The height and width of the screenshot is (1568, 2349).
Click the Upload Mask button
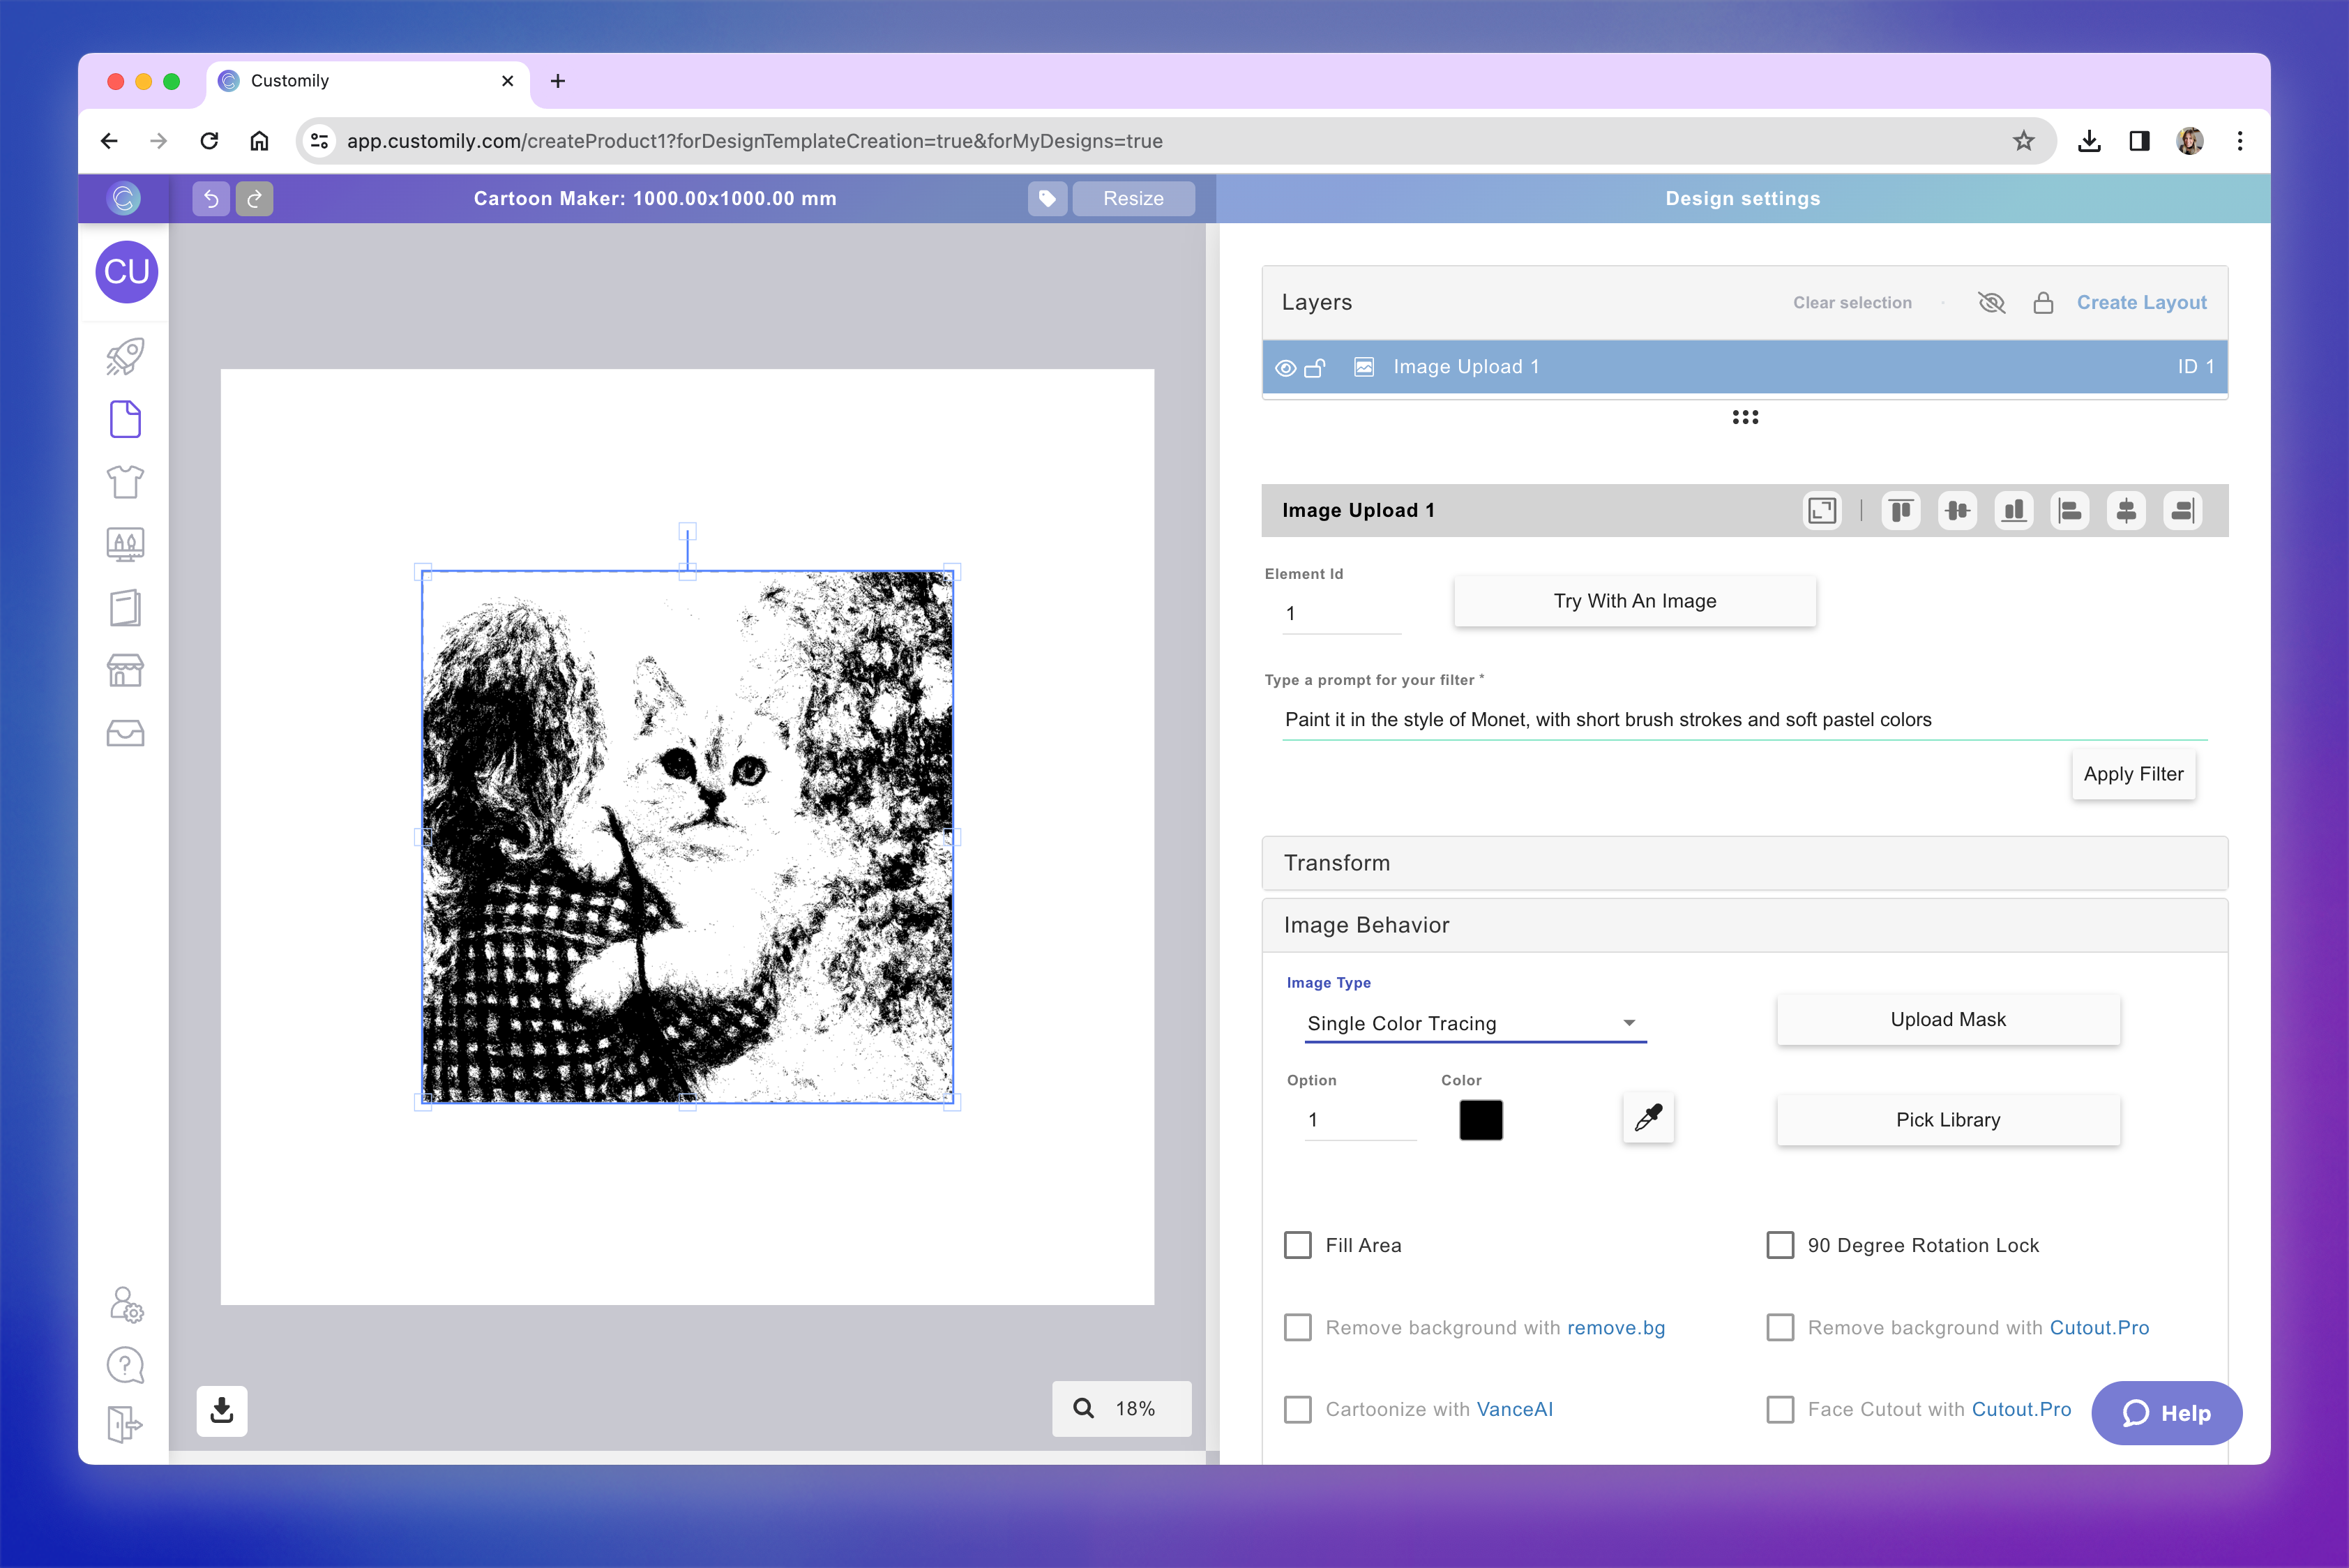[1947, 1019]
